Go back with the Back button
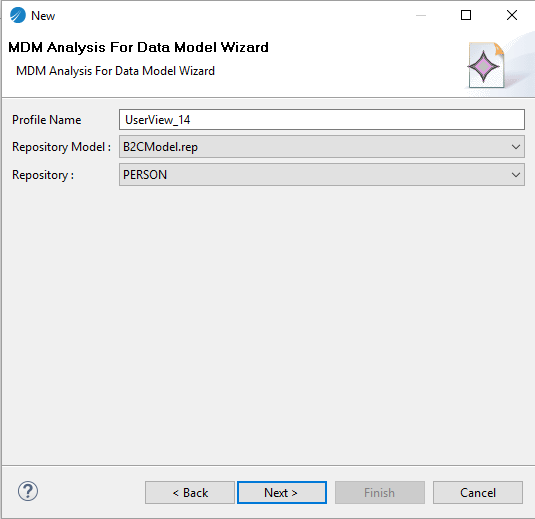 click(190, 492)
